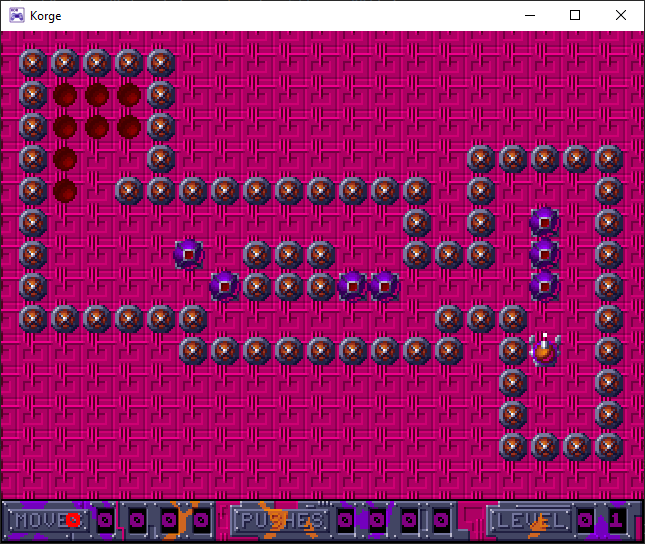Click the wall block directly left of the player

click(513, 351)
